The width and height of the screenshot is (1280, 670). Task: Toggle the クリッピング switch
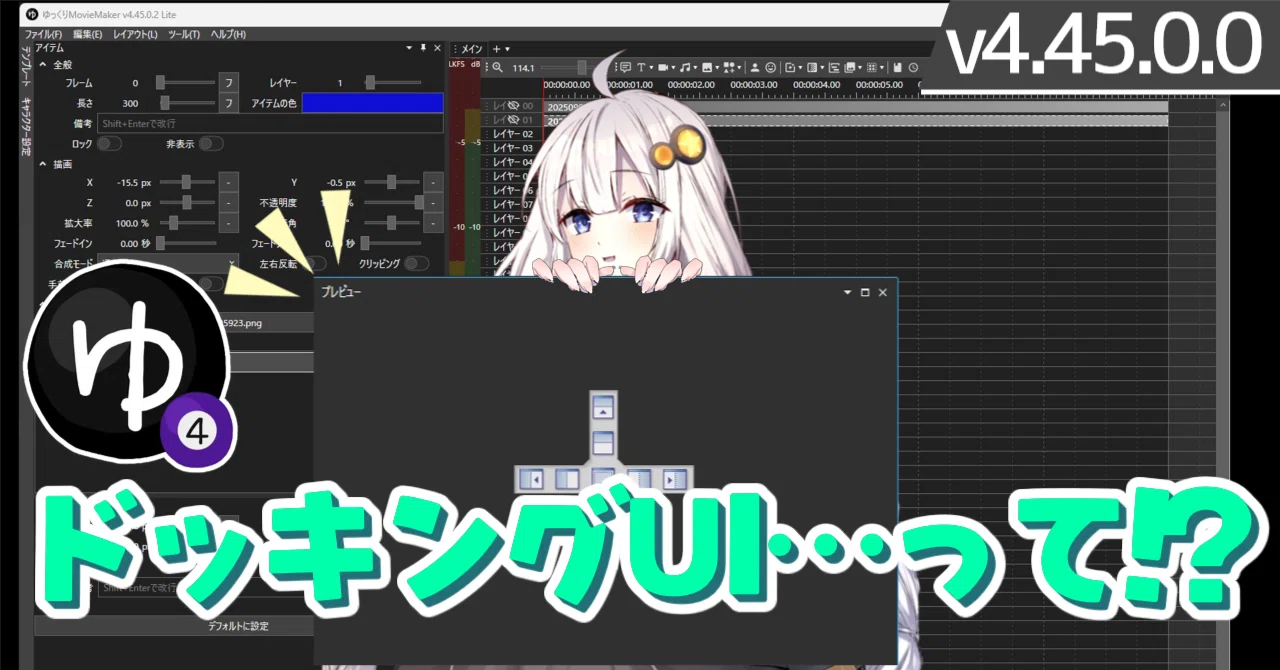(417, 264)
